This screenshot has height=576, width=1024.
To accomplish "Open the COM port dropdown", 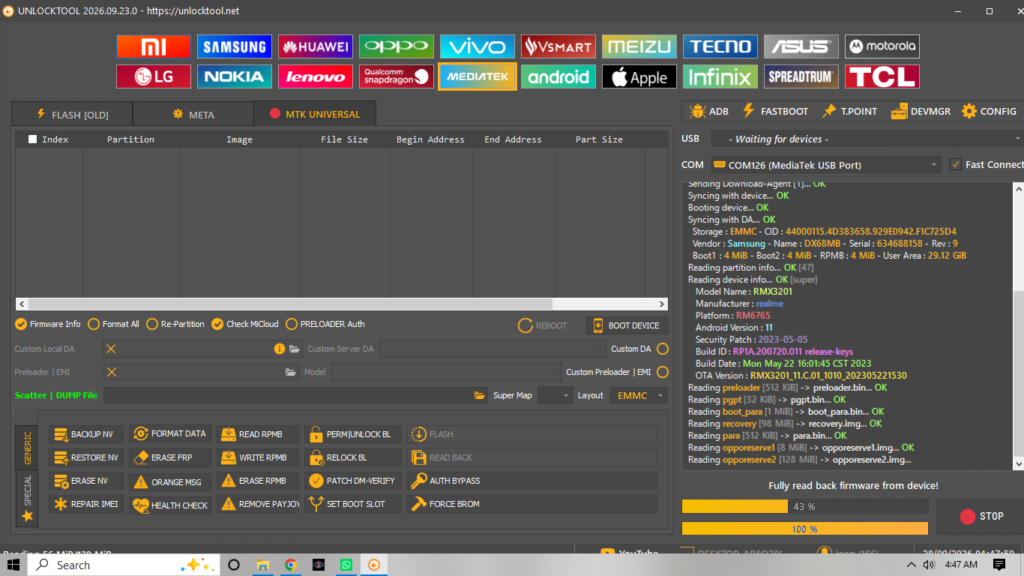I will point(827,165).
